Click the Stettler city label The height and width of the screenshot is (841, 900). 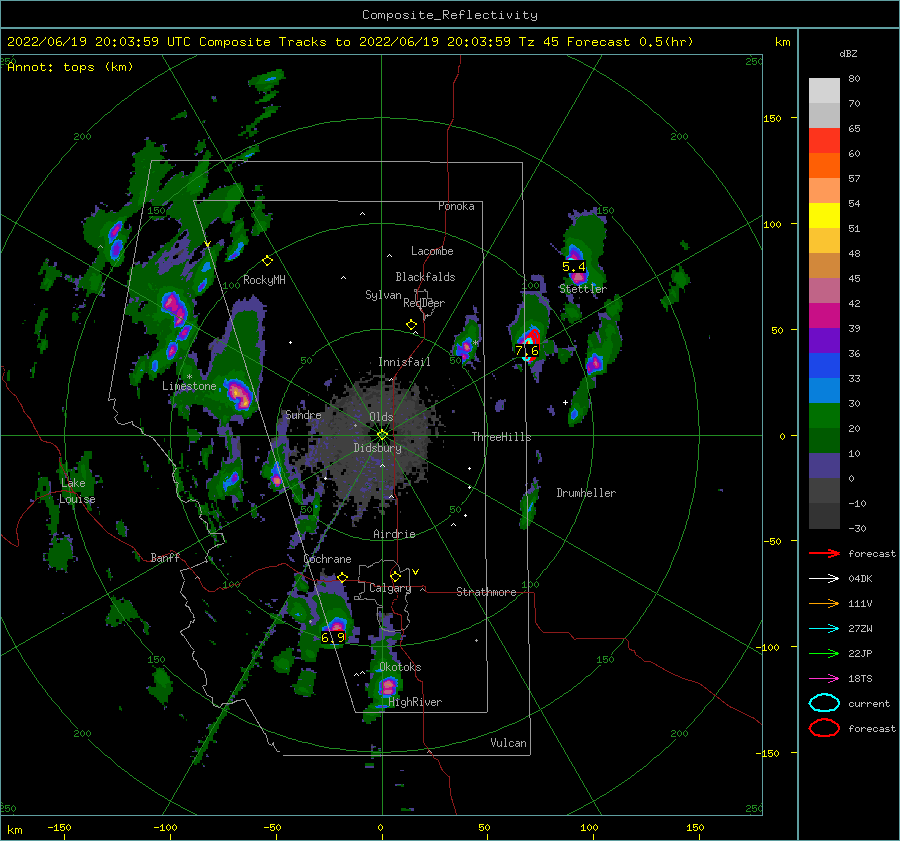(x=583, y=289)
